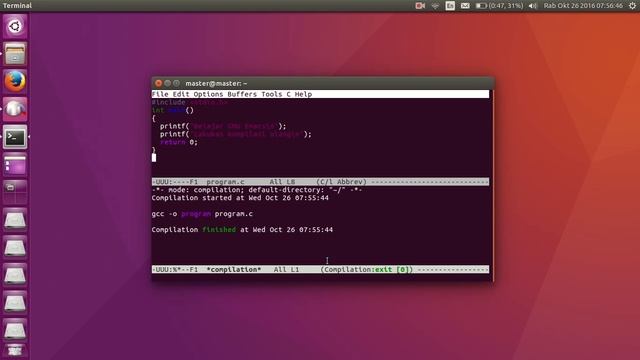Open Firefox web browser from launcher
The height and width of the screenshot is (360, 640).
coord(15,81)
